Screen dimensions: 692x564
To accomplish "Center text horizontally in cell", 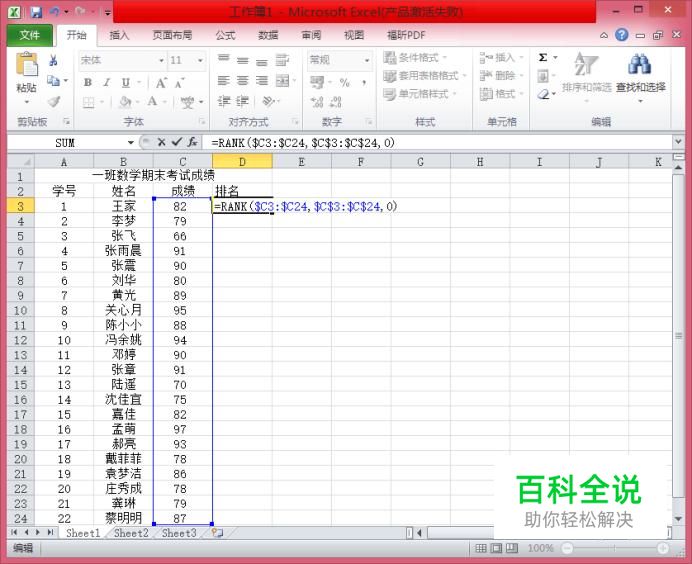I will pos(243,81).
